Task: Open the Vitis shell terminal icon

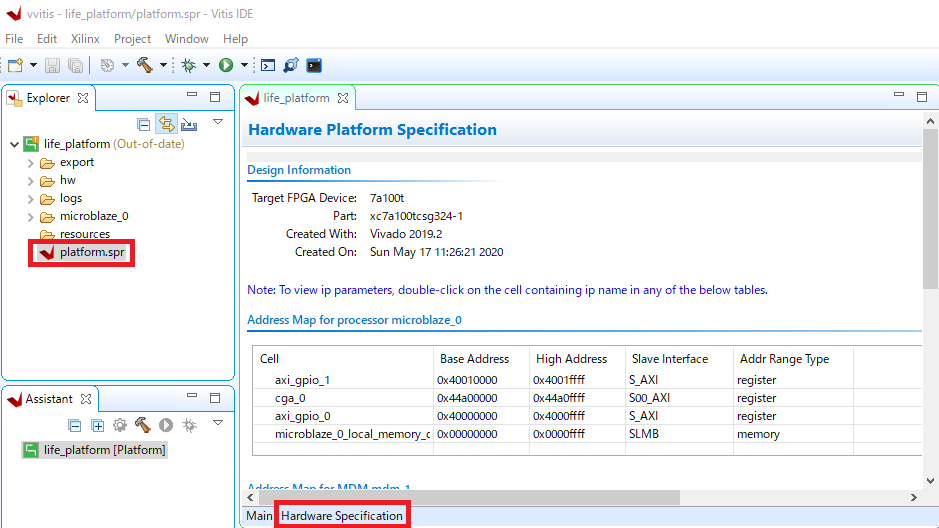Action: 314,65
